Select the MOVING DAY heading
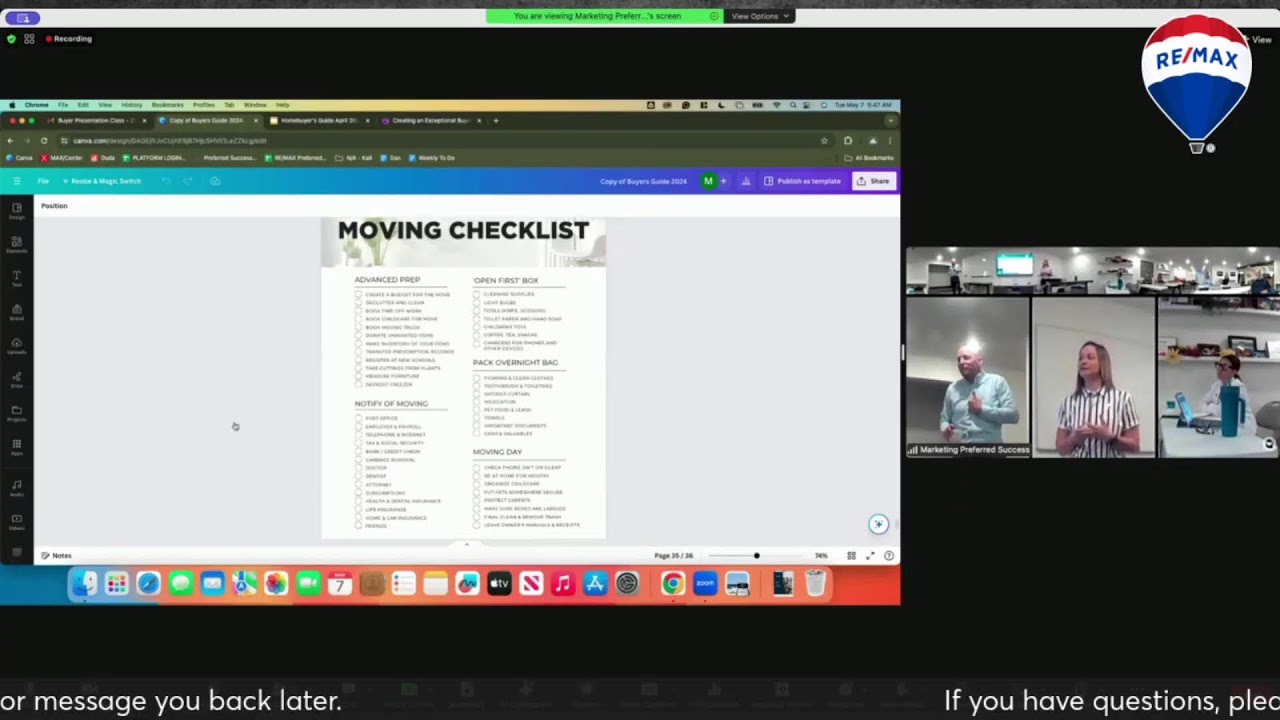The image size is (1280, 720). (497, 452)
